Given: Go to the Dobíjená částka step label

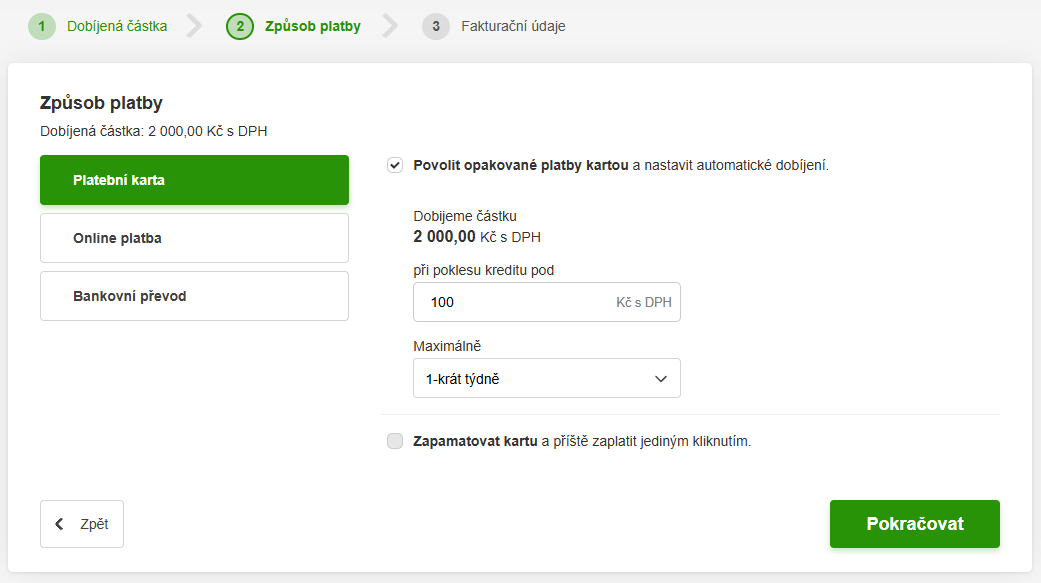Looking at the screenshot, I should [117, 26].
